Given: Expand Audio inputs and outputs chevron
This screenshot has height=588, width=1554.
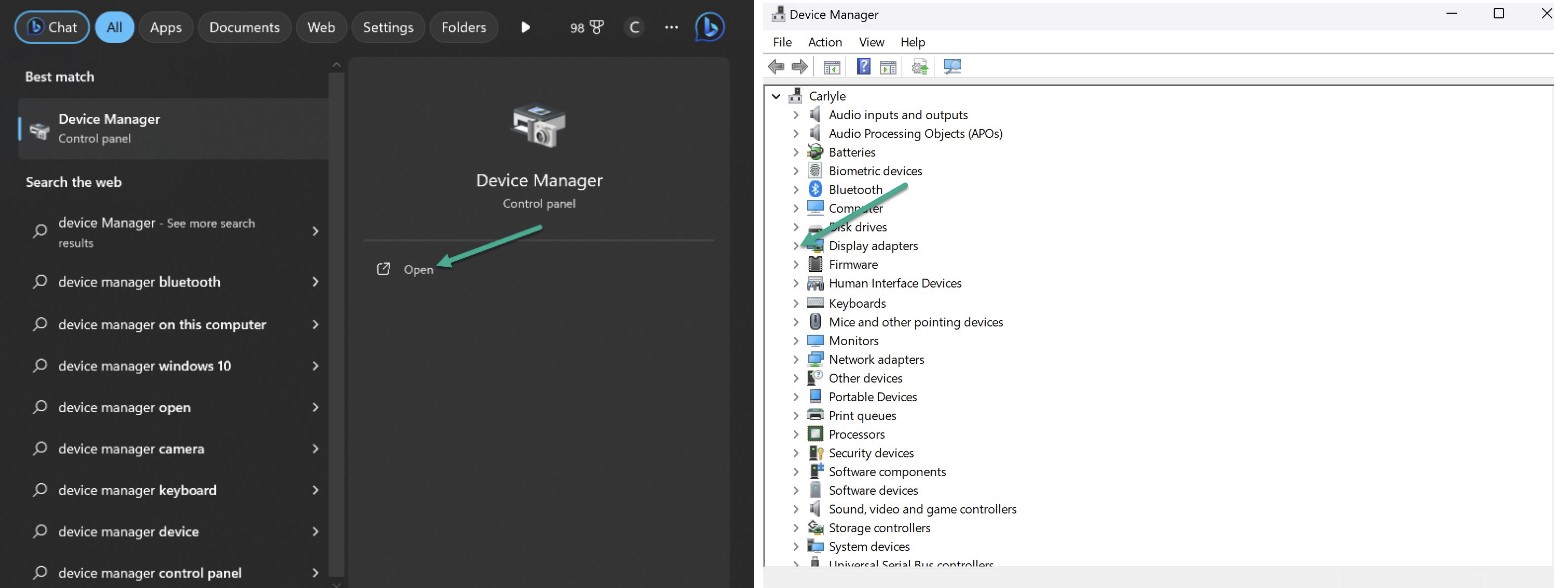Looking at the screenshot, I should pyautogui.click(x=796, y=115).
